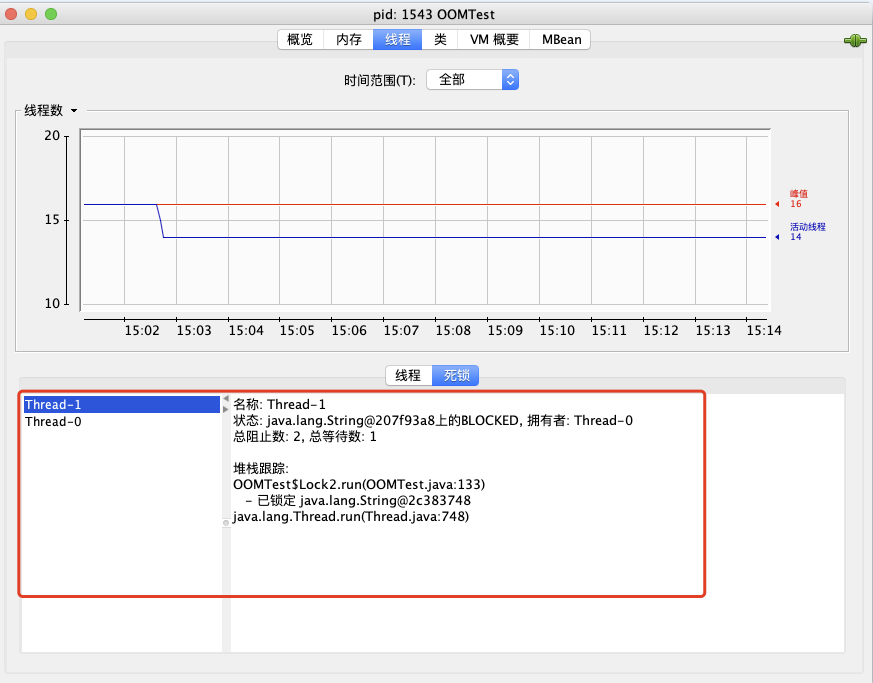Select Thread-0 in deadlock list
Screen dimensions: 873x683
tap(121, 421)
